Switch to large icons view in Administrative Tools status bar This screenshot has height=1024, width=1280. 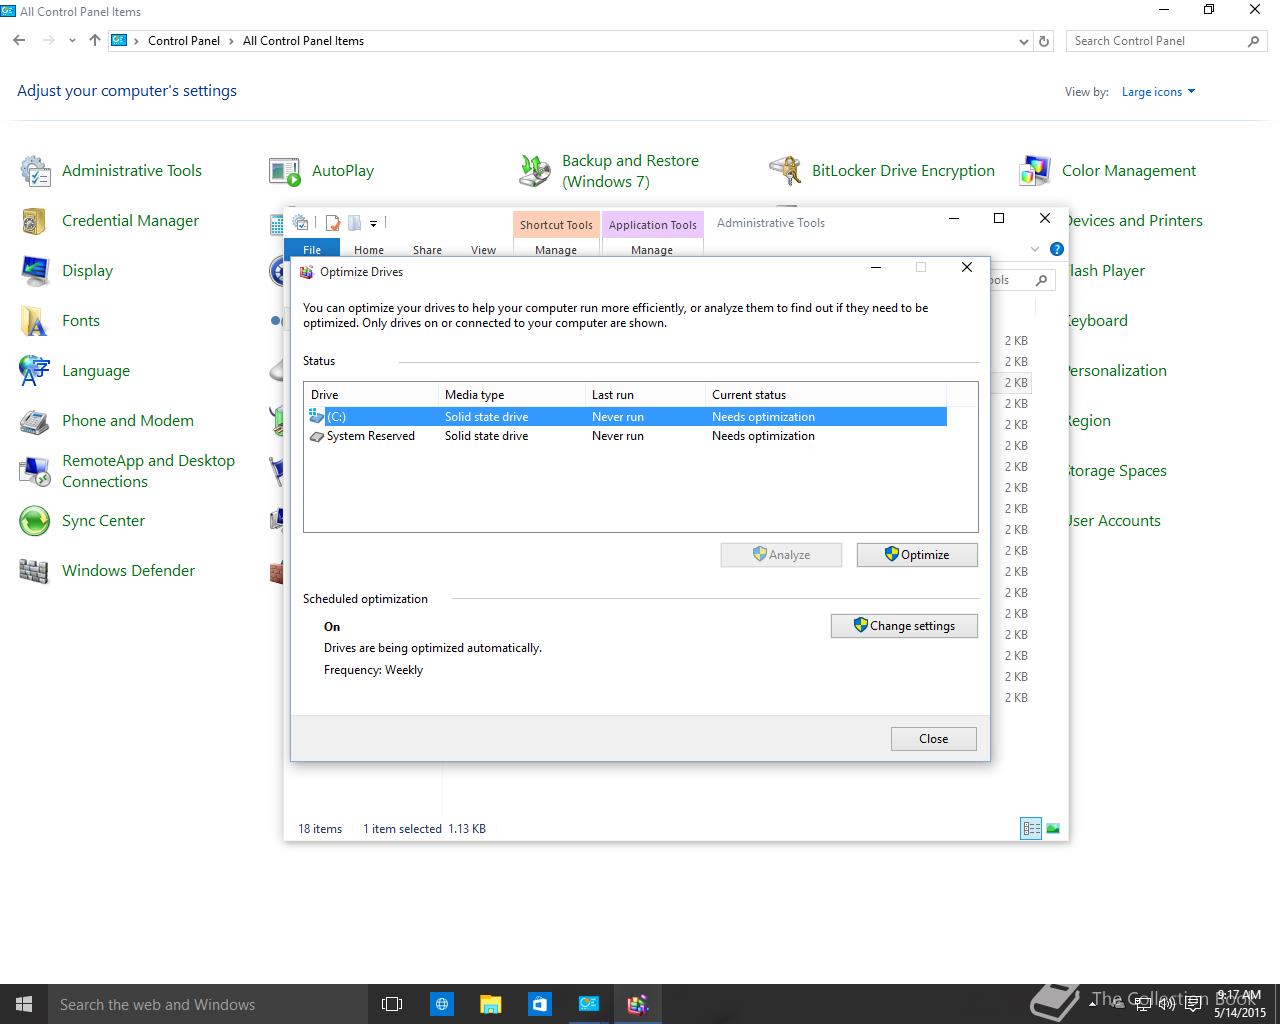(1053, 828)
